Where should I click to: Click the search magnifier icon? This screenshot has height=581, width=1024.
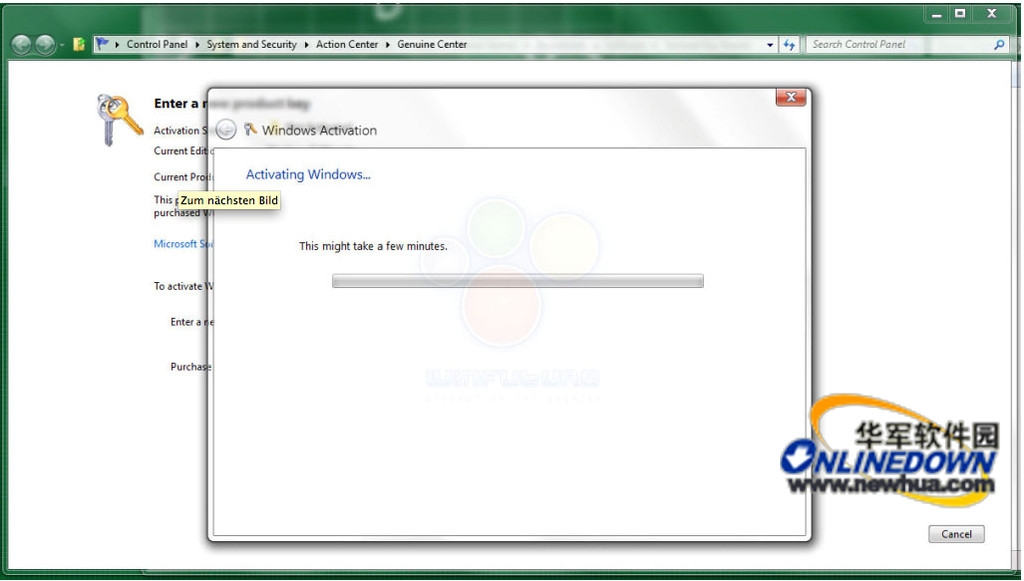[999, 44]
